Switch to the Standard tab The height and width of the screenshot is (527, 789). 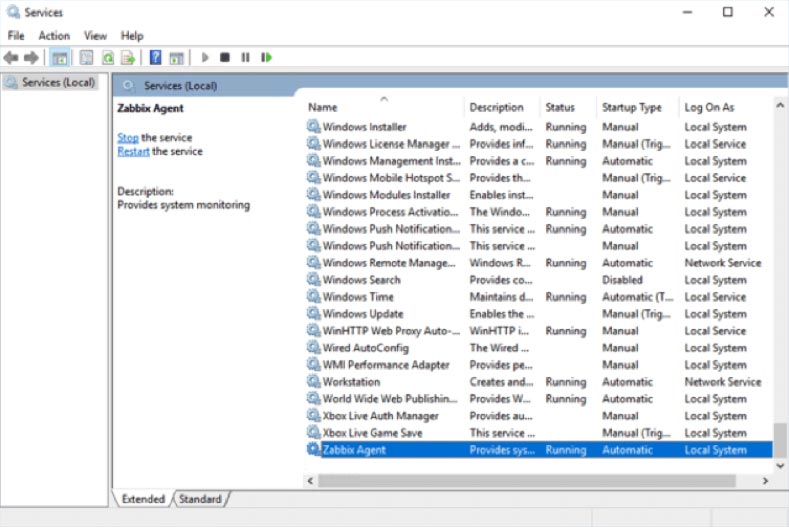pos(200,499)
